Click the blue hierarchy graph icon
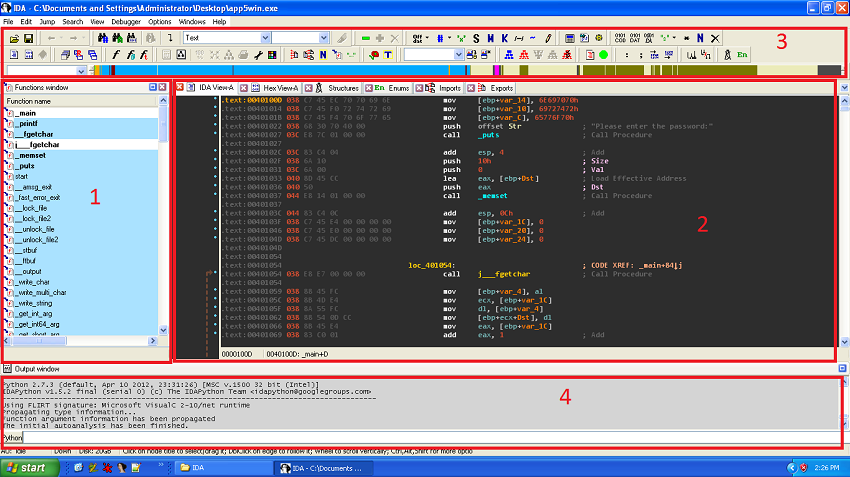The height and width of the screenshot is (477, 850). [x=509, y=55]
